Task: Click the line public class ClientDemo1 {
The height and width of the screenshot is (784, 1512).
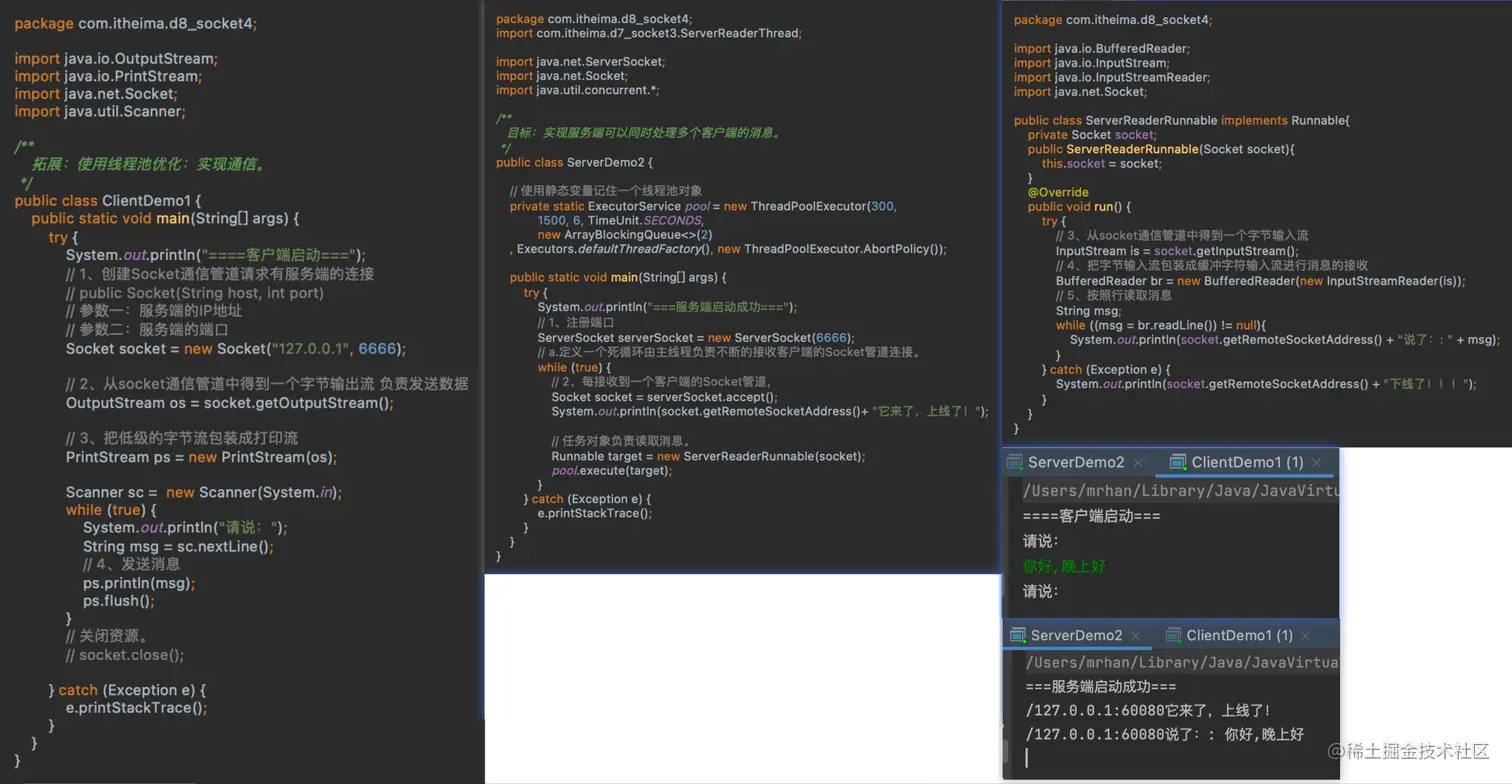Action: point(108,200)
